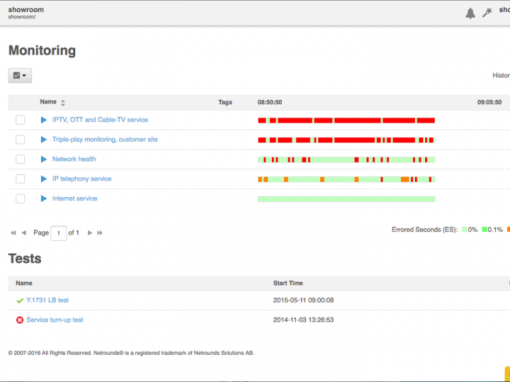The height and width of the screenshot is (382, 510).
Task: Click the 08:50:50 timeline start label
Action: (x=270, y=102)
